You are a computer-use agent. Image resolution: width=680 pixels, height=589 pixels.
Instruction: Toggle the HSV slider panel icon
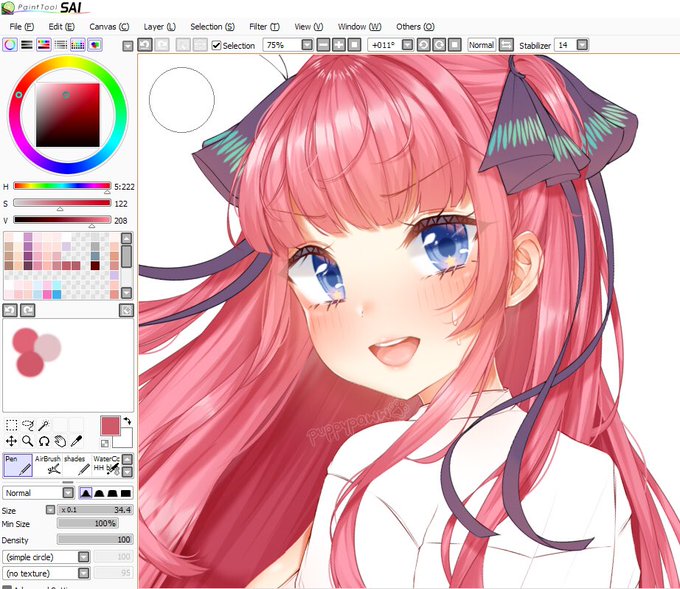tap(44, 45)
